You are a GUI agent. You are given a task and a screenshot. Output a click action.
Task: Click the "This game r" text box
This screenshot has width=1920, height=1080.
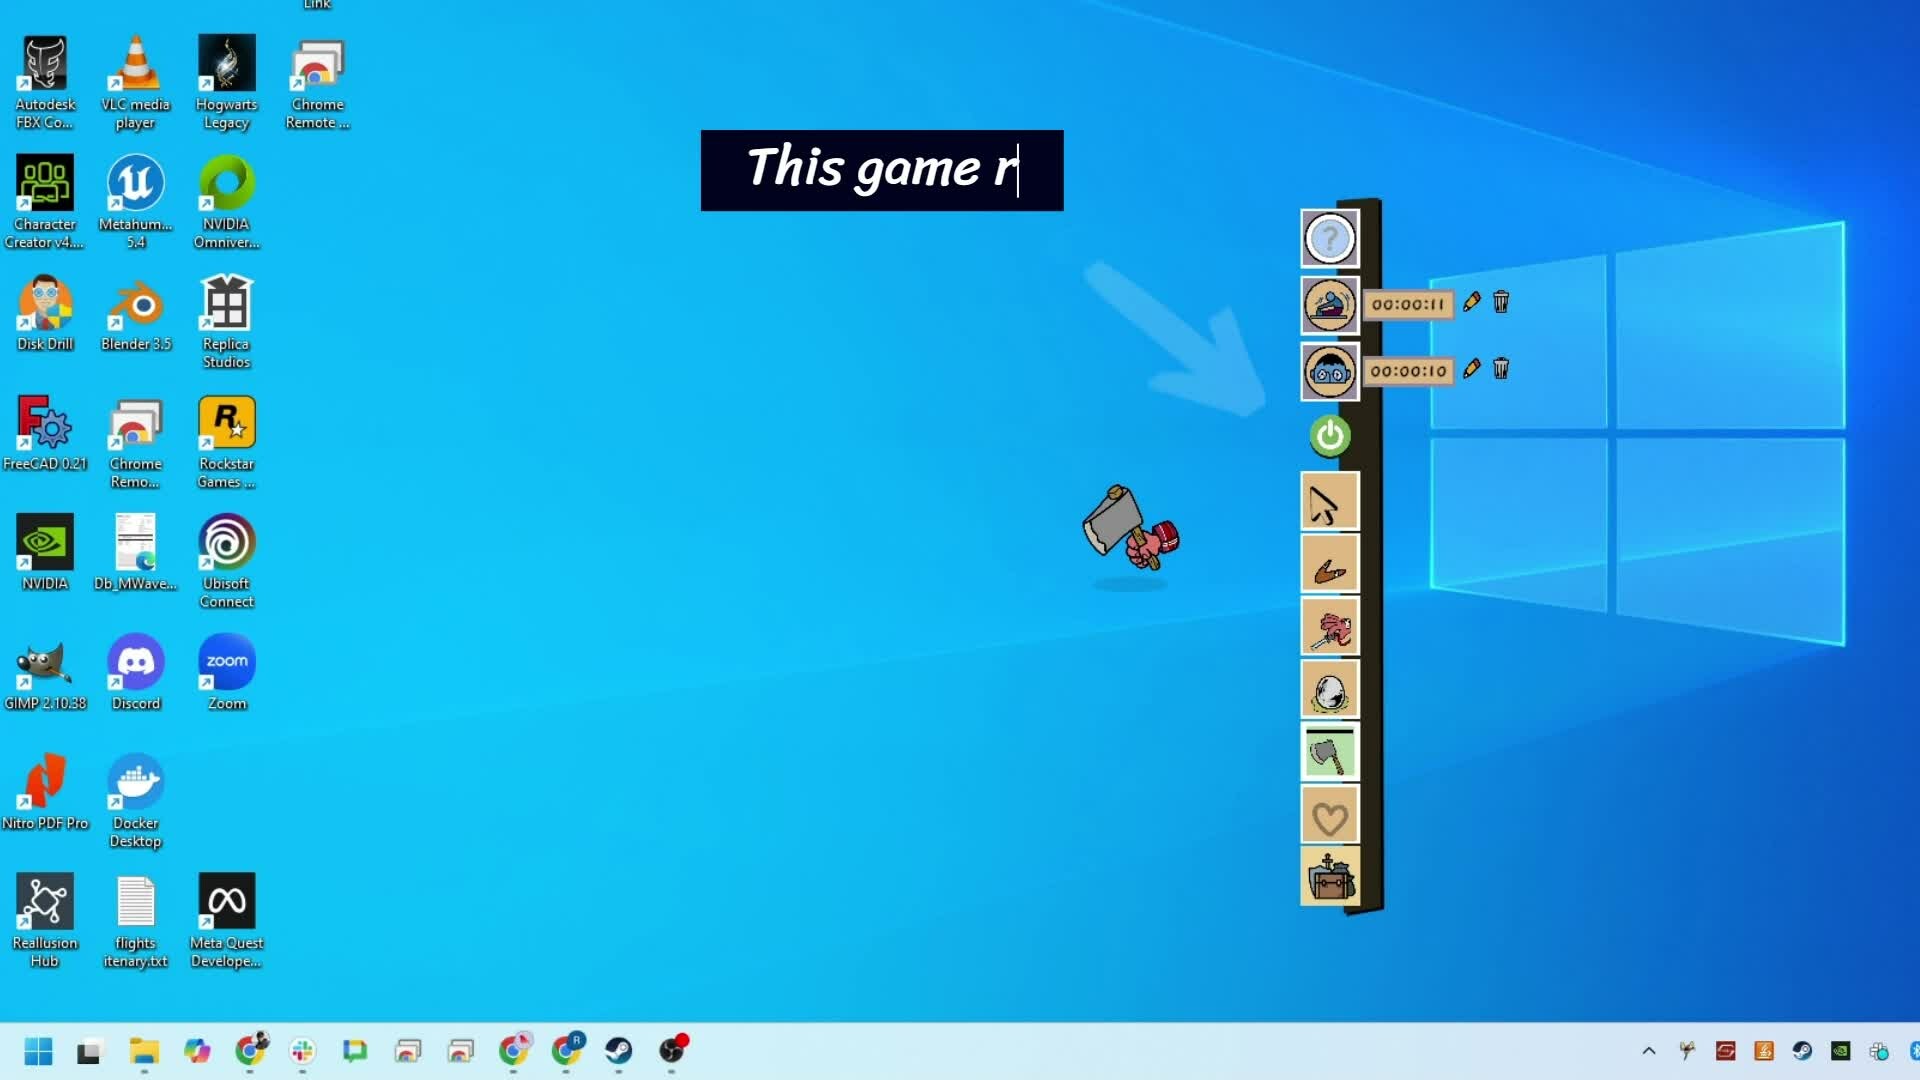point(881,170)
